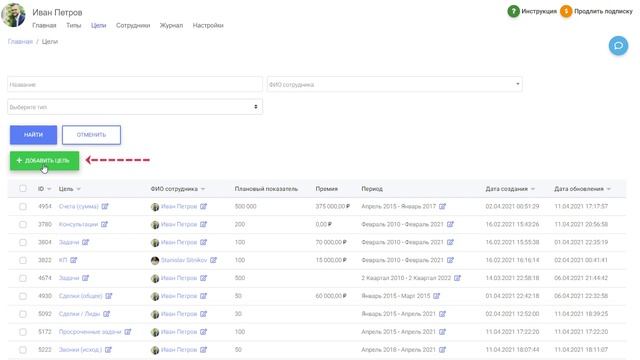
Task: Edit employee icon next to Stanislav Strokov
Action: pyautogui.click(x=213, y=260)
